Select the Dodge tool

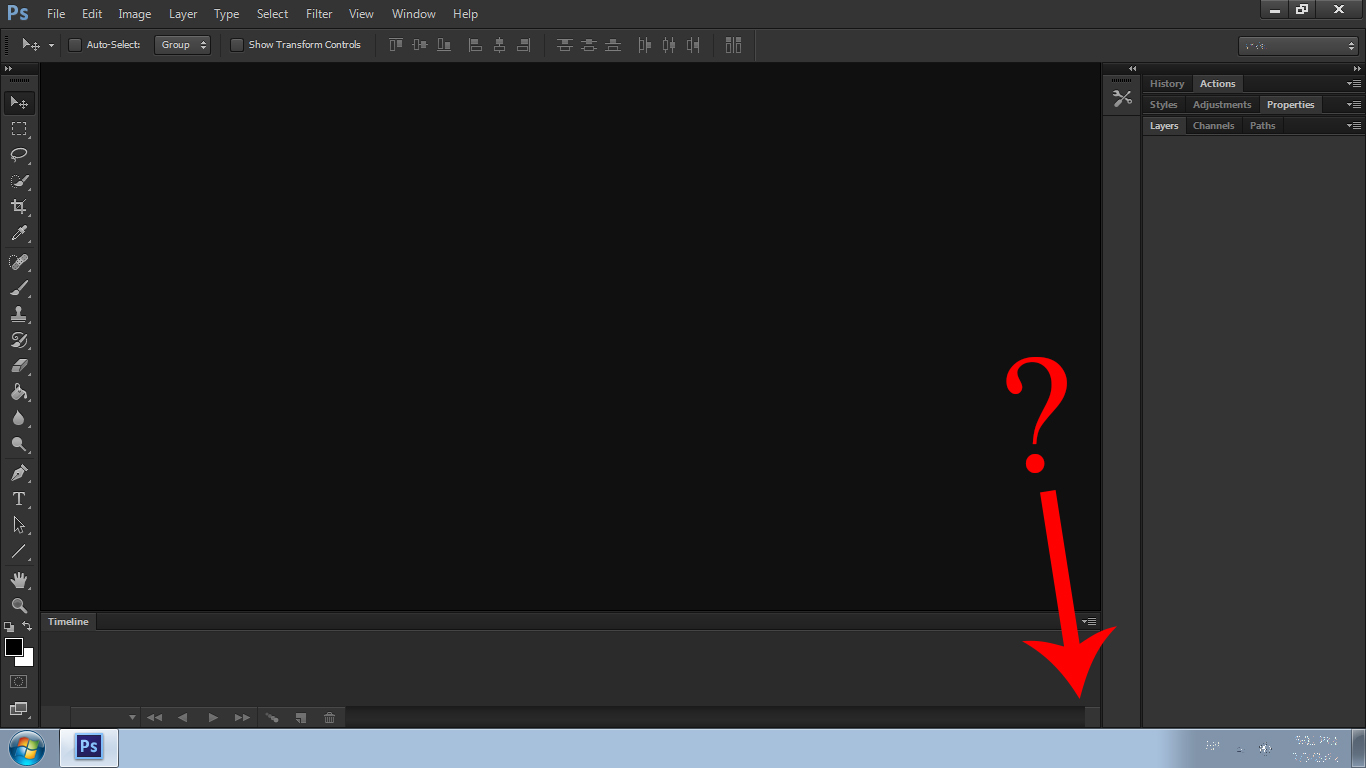[19, 444]
